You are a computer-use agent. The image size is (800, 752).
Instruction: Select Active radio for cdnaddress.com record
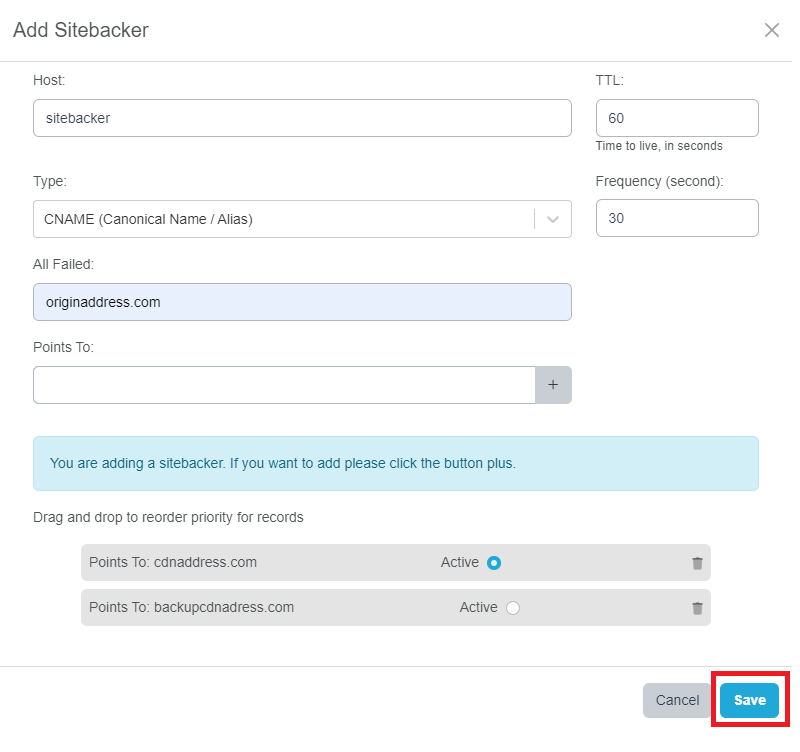click(493, 563)
